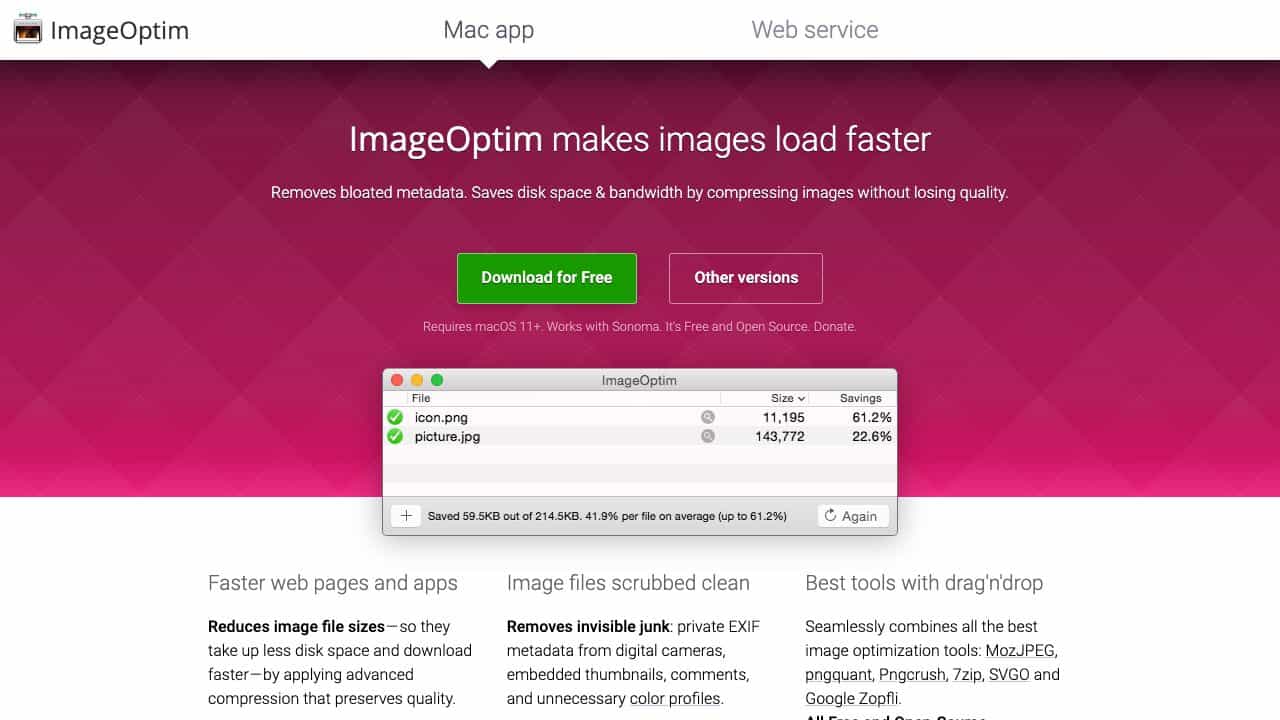The image size is (1280, 720).
Task: Click the Again button
Action: coord(853,516)
